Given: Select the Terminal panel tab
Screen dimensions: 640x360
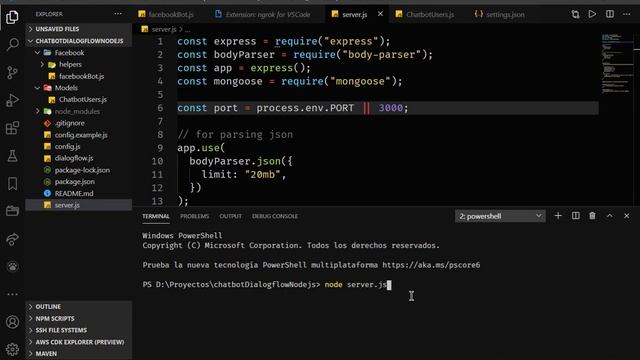Looking at the screenshot, I should pos(156,216).
